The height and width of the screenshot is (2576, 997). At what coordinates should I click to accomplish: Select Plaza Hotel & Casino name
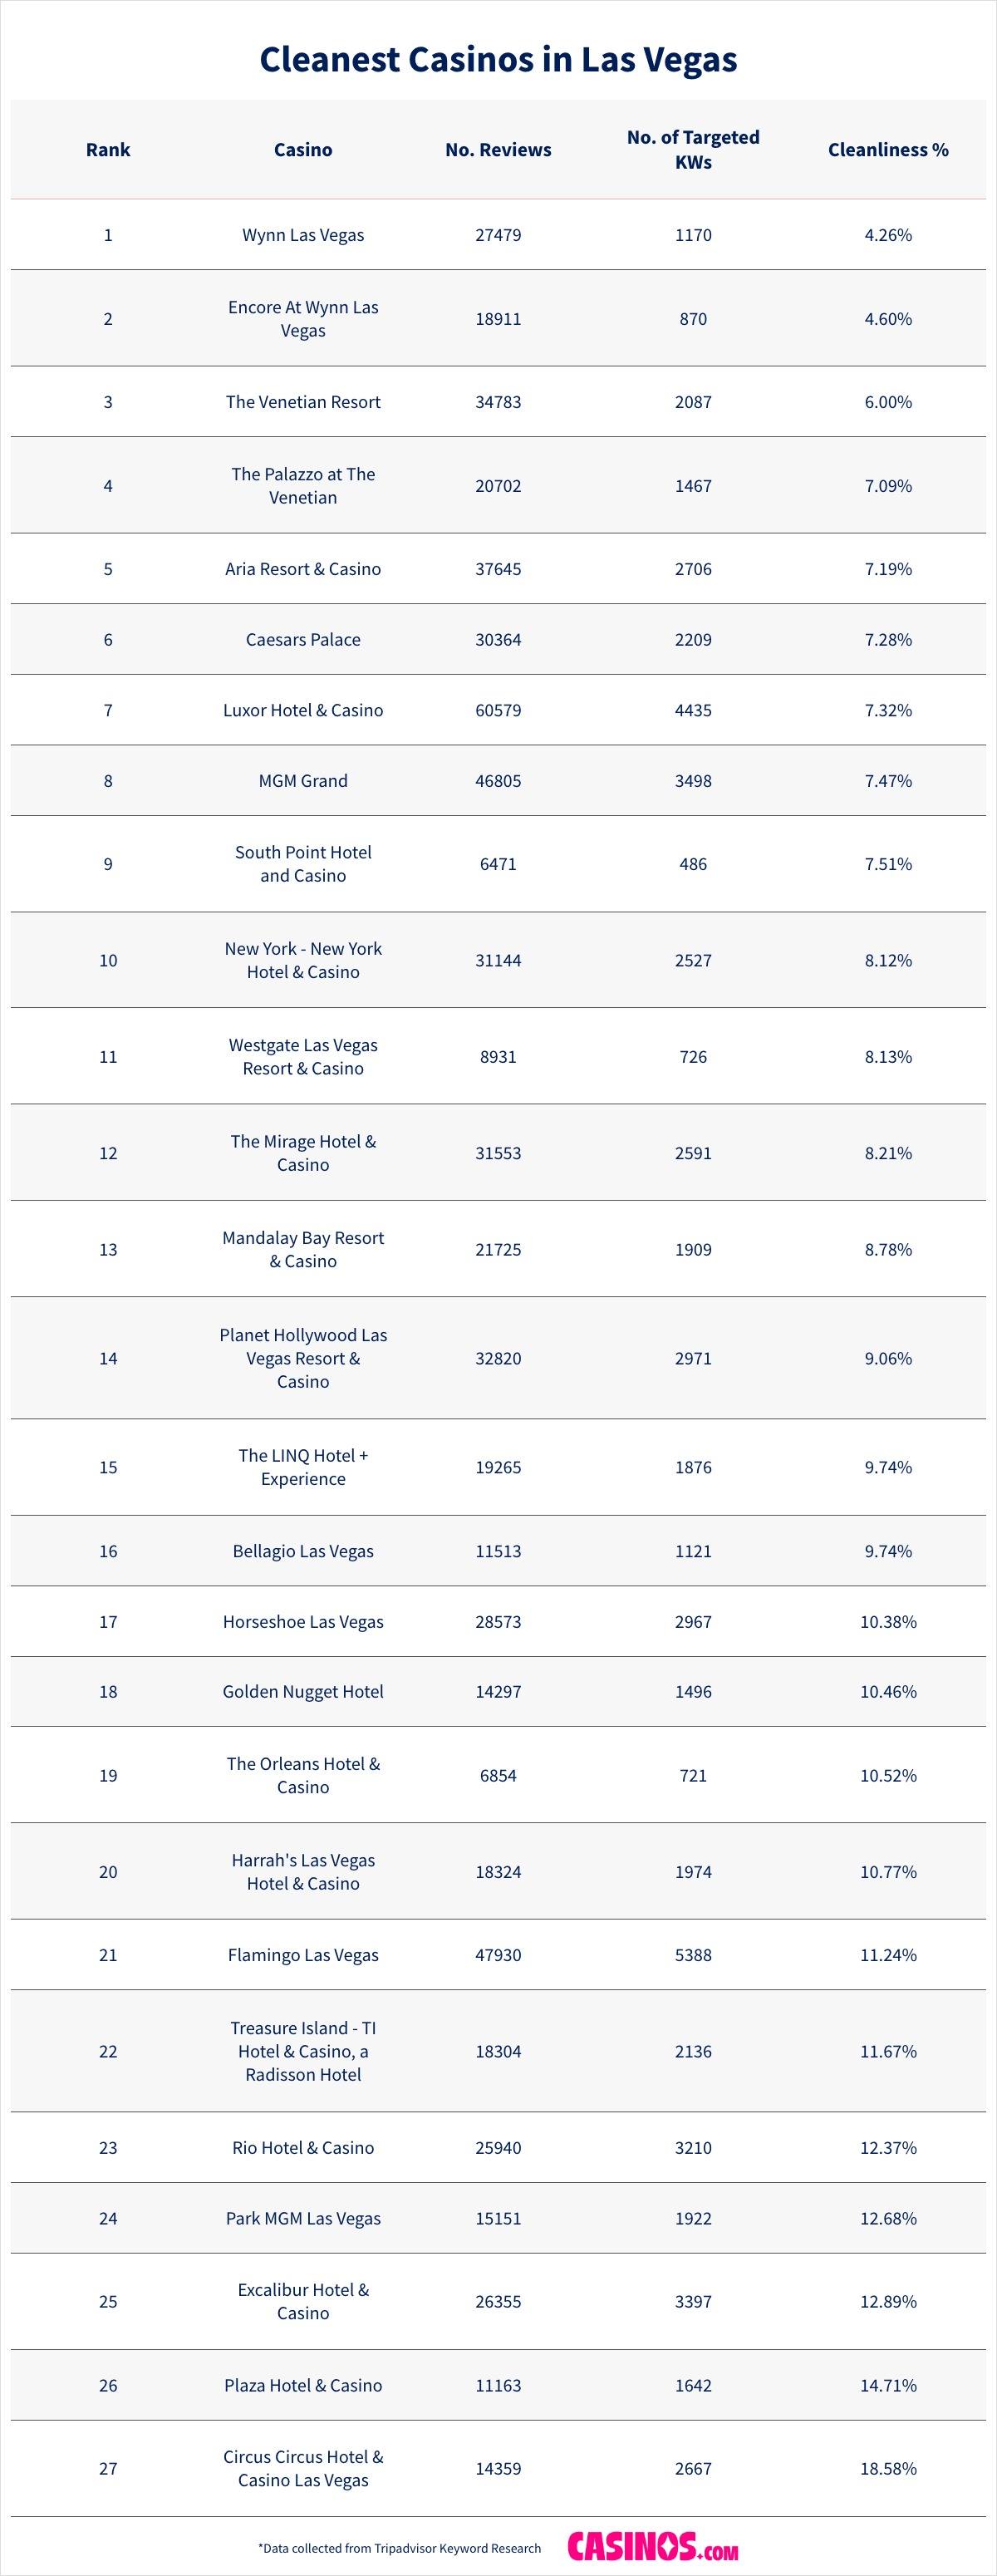[x=303, y=2385]
